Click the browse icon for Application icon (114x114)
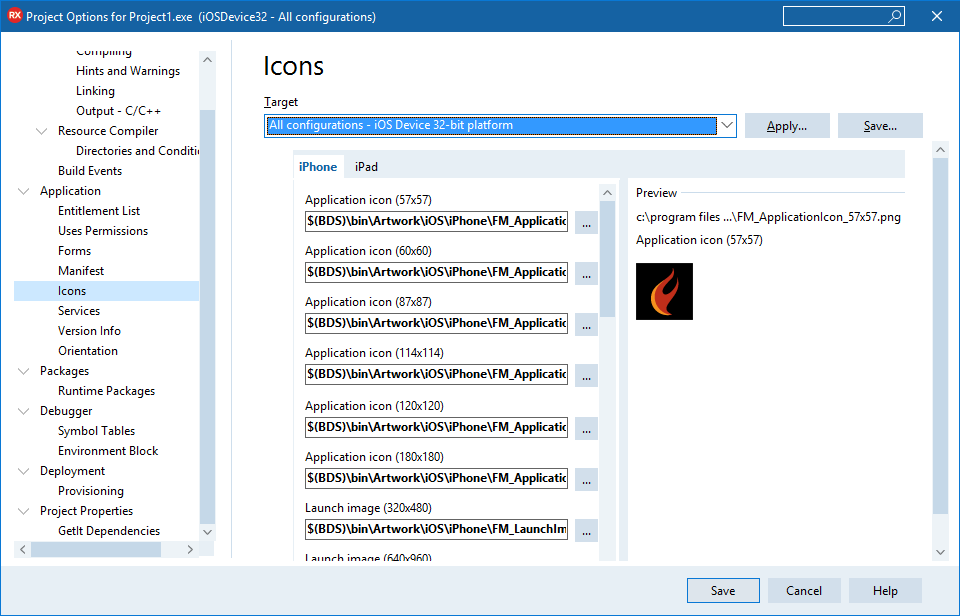Viewport: 960px width, 616px height. pos(586,375)
